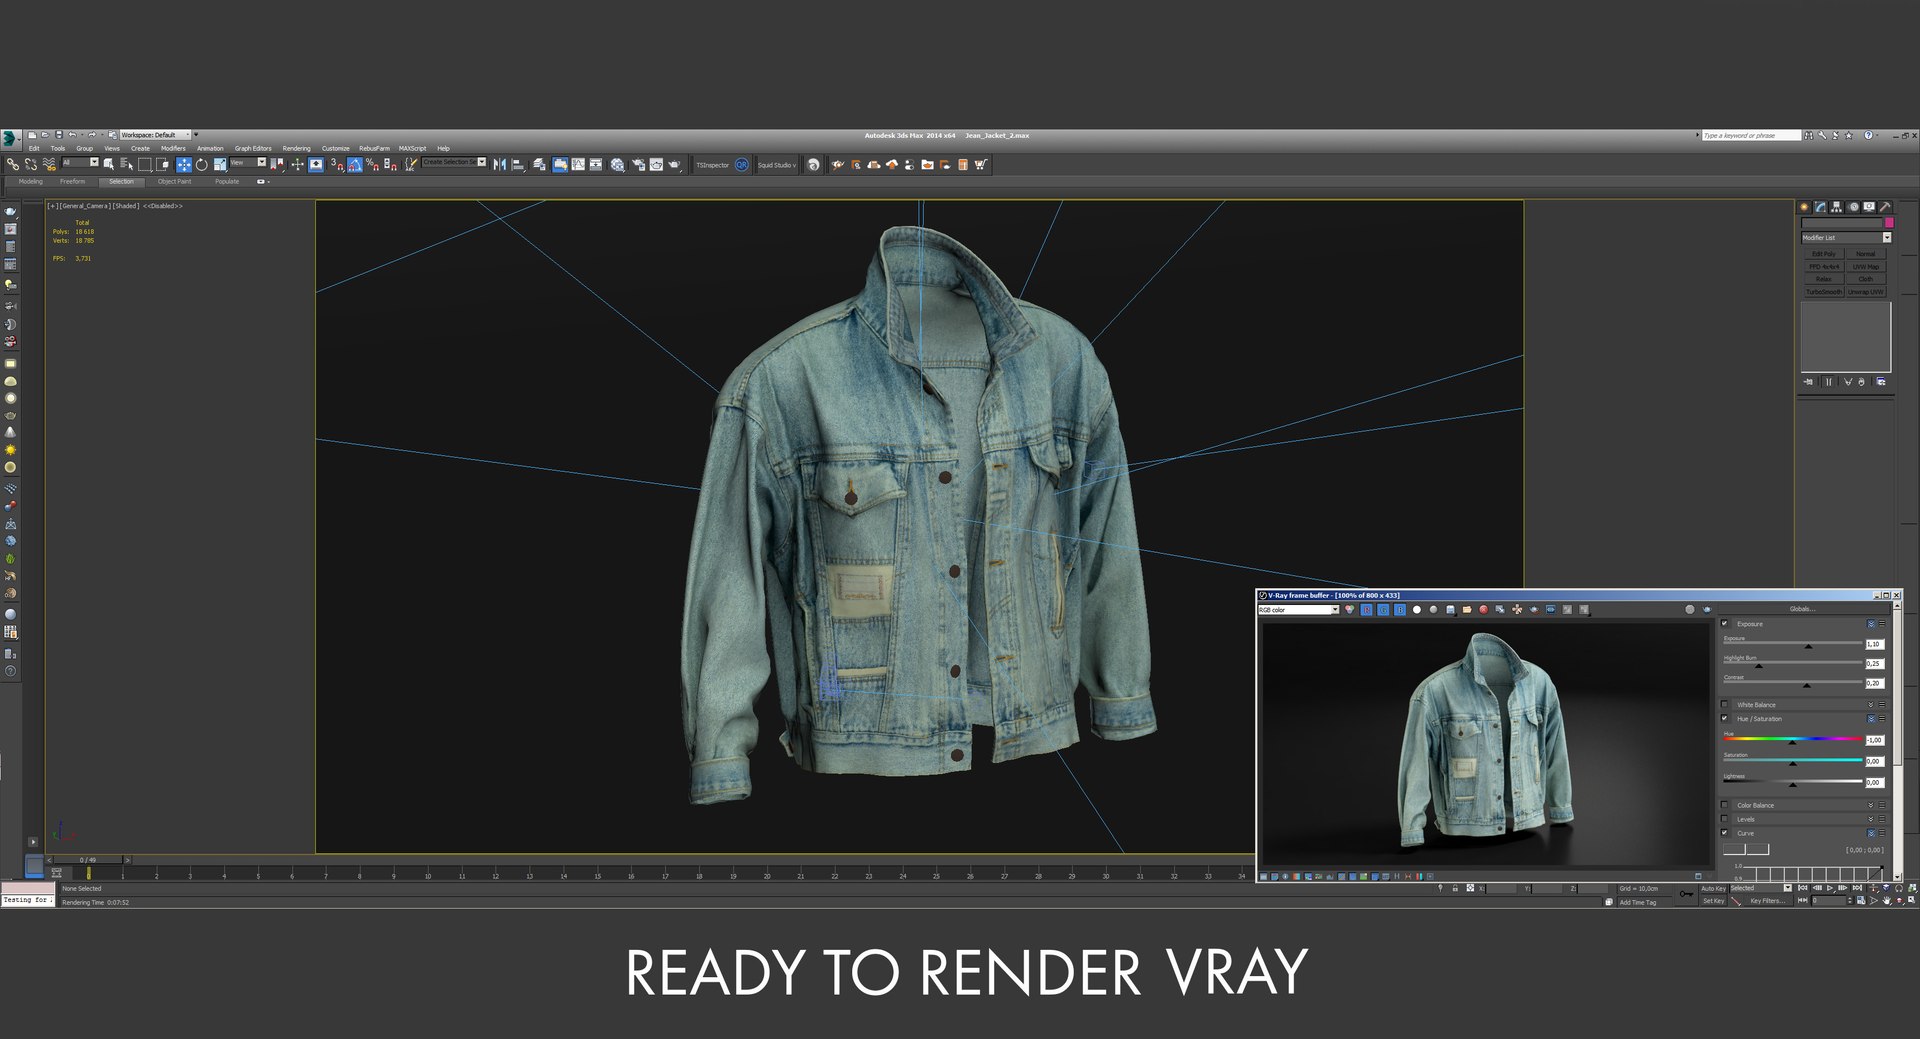Image resolution: width=1920 pixels, height=1039 pixels.
Task: Toggle green channel in V-Ray frame buffer
Action: click(x=1383, y=610)
